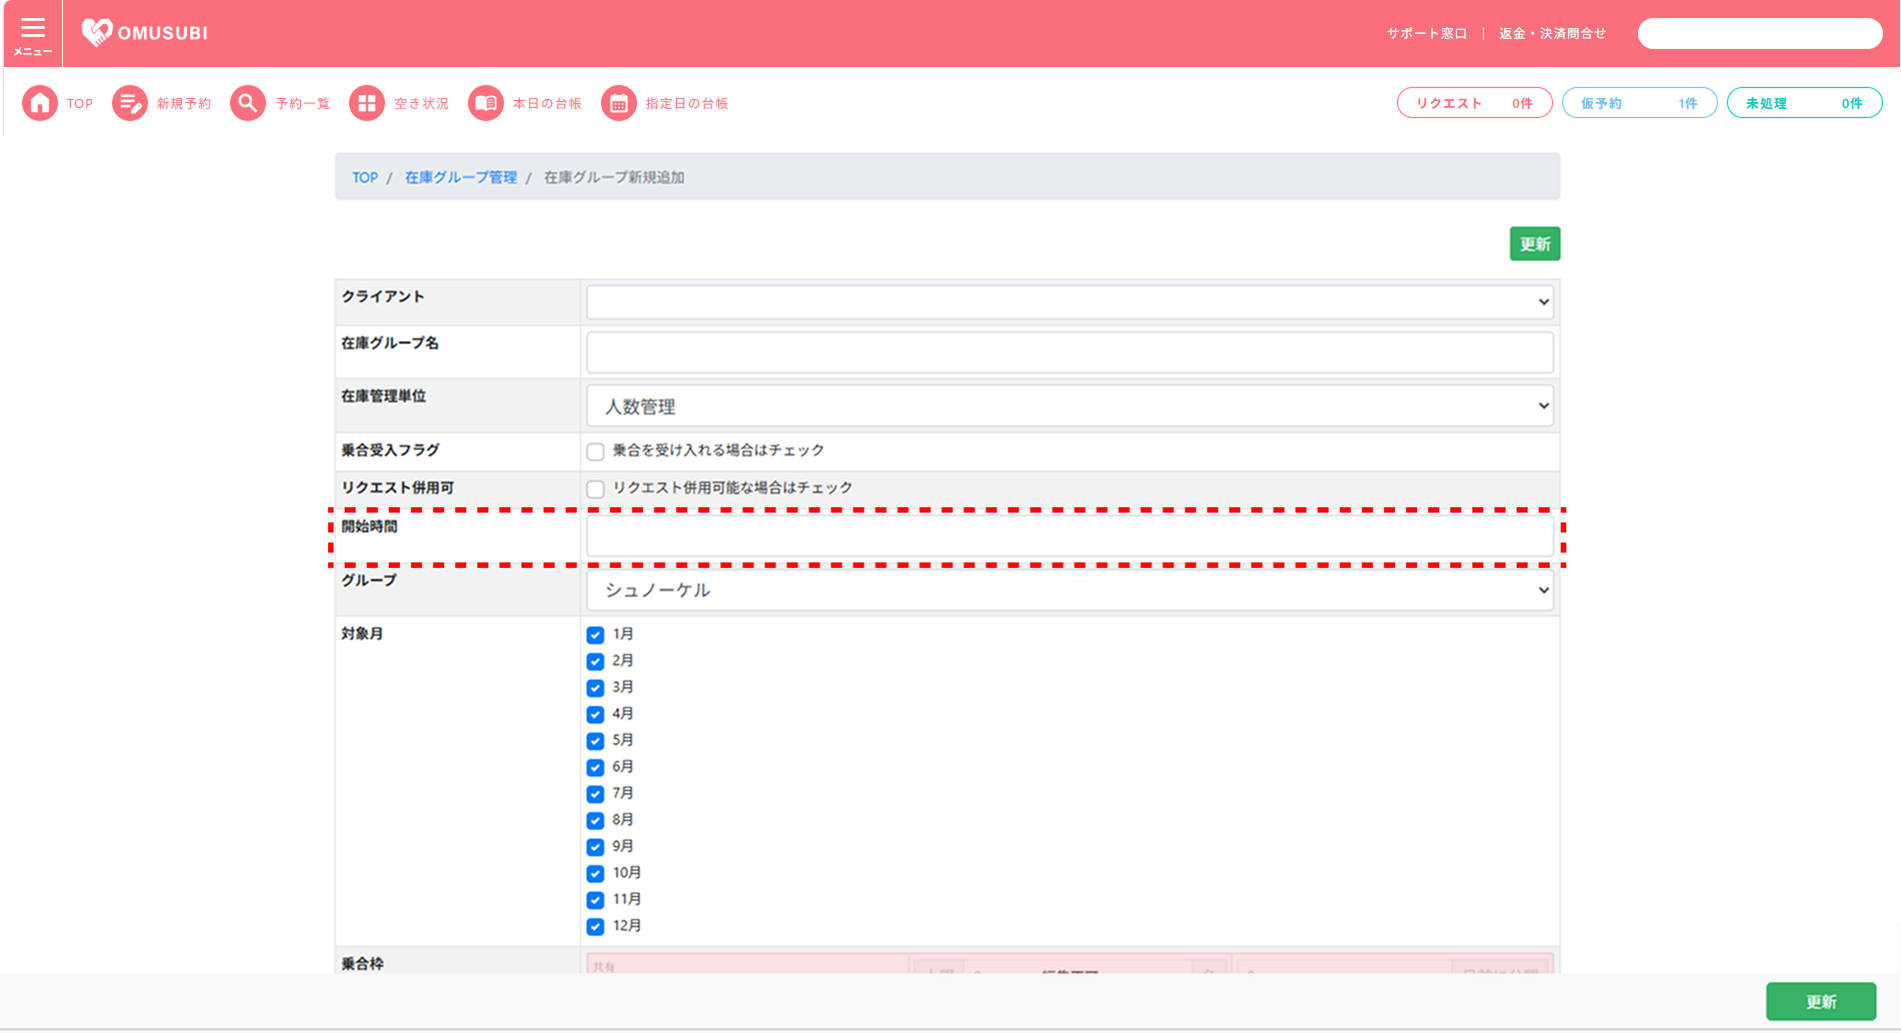The image size is (1901, 1033).
Task: Click the white field in the header
Action: tap(1760, 33)
